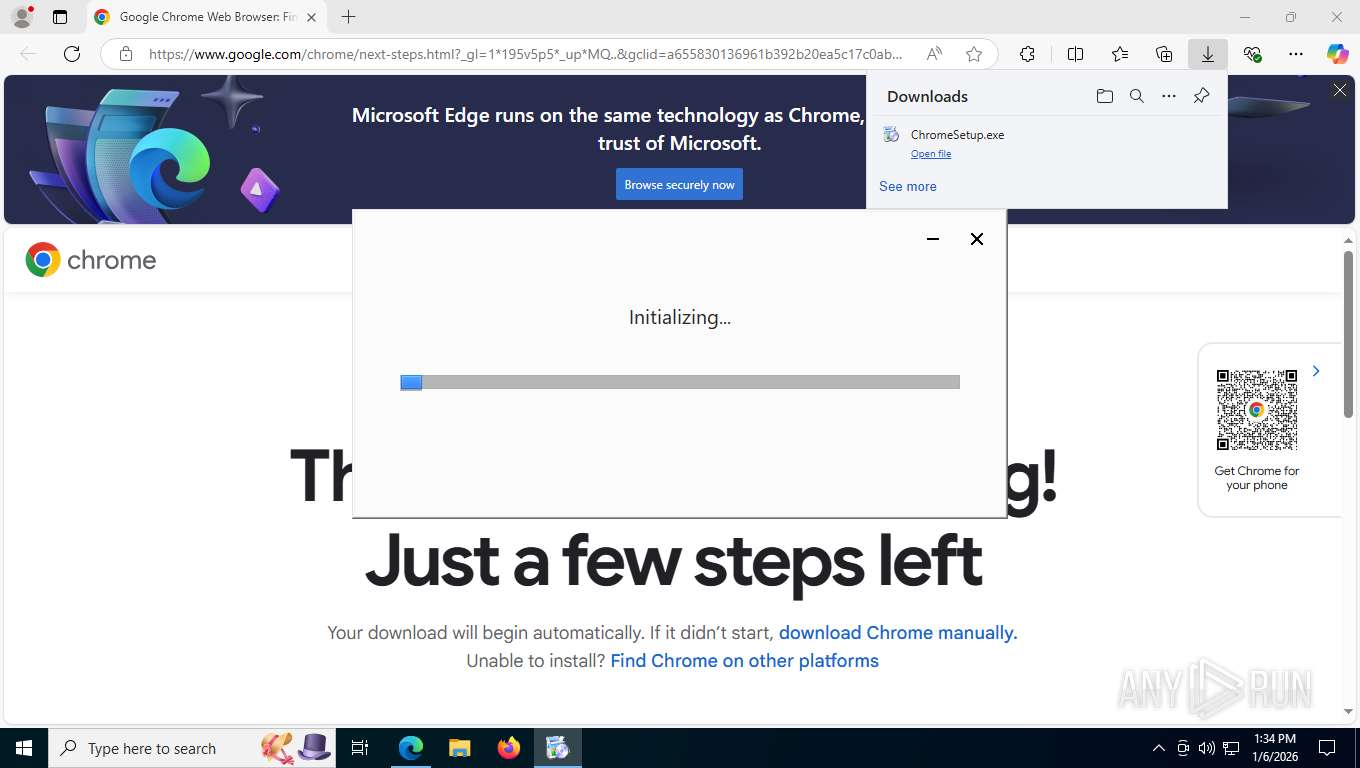Open Browser essentials heart icon
Viewport: 1360px width, 768px height.
(1252, 54)
